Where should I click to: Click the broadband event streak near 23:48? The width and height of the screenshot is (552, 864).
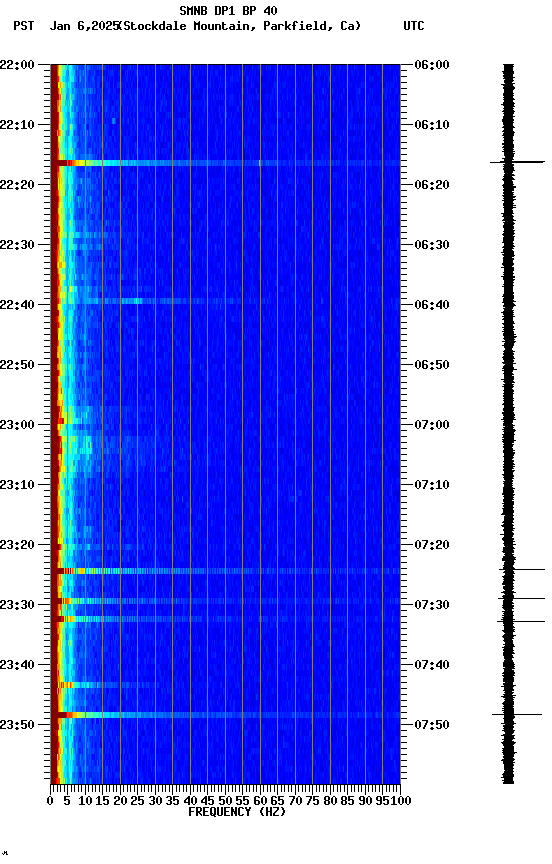click(x=225, y=715)
